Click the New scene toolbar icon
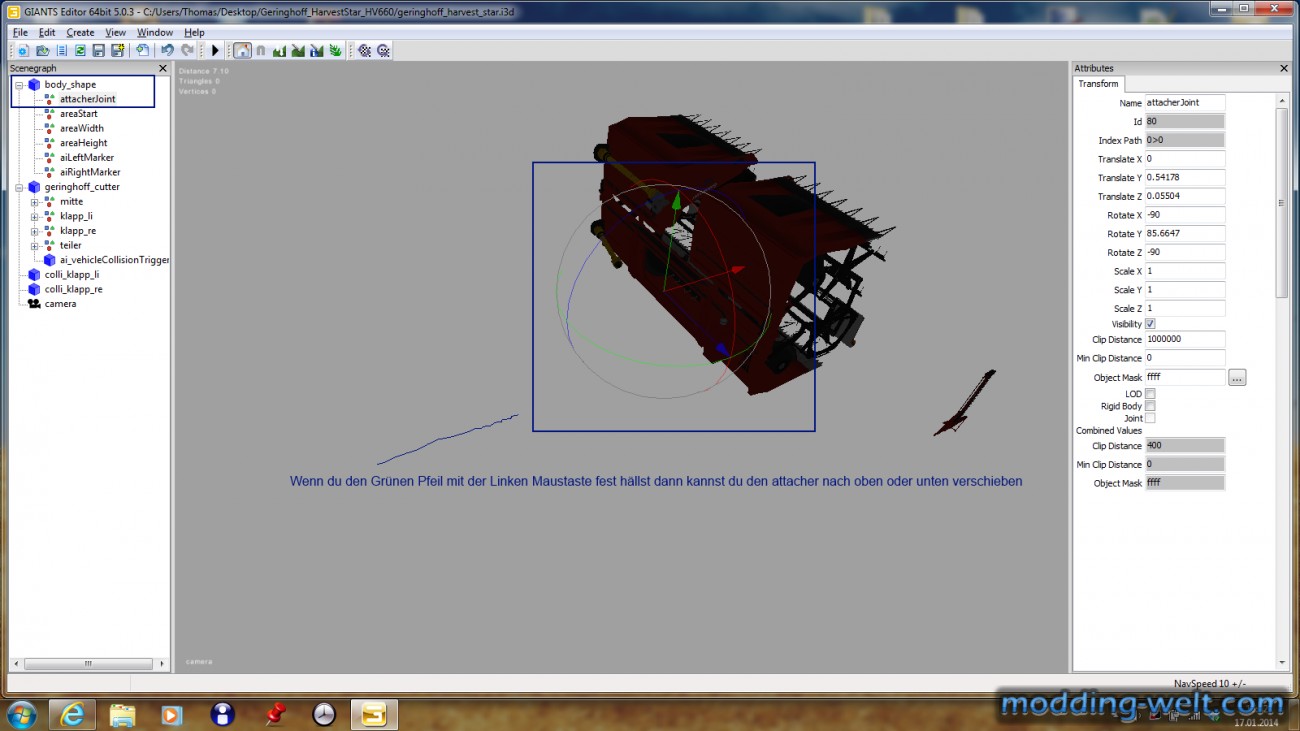1300x731 pixels. coord(22,50)
